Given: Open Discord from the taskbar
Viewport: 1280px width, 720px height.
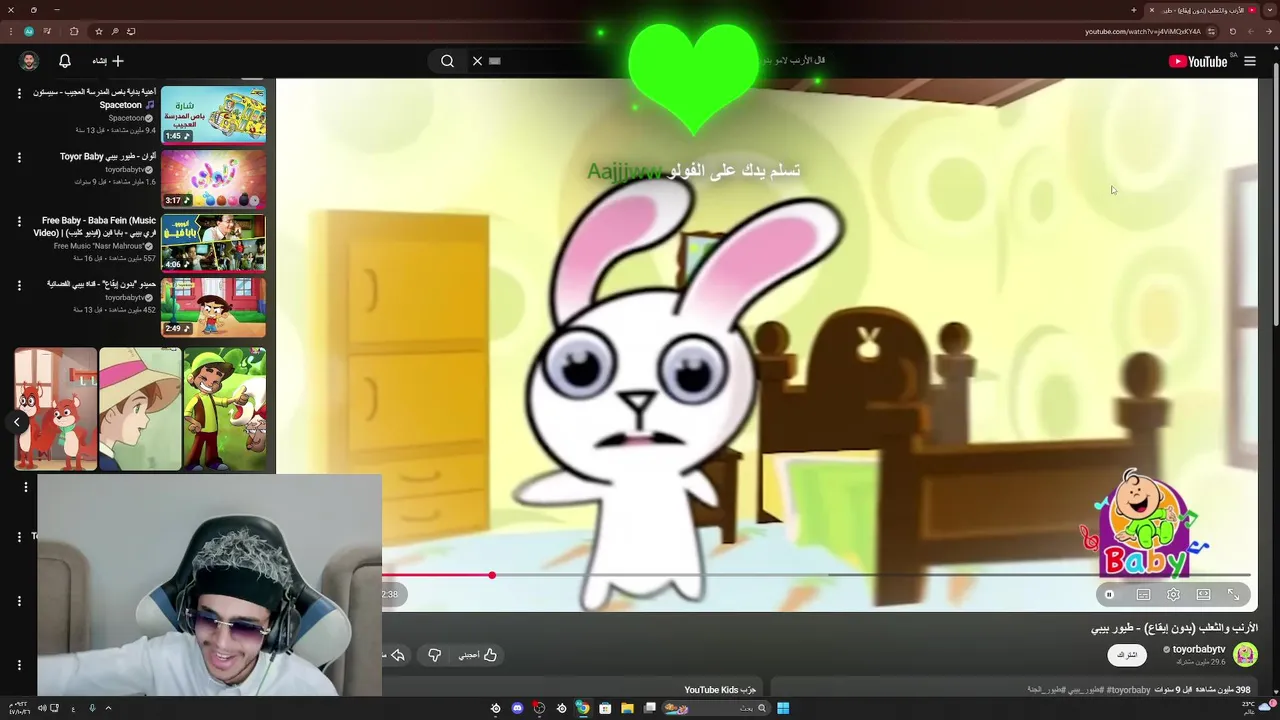Looking at the screenshot, I should 517,708.
